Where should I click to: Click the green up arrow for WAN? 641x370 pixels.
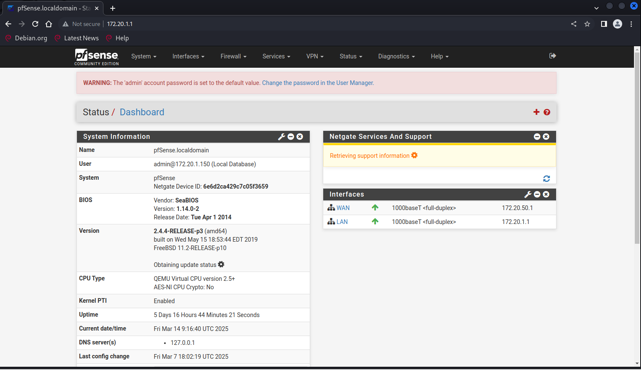coord(375,208)
